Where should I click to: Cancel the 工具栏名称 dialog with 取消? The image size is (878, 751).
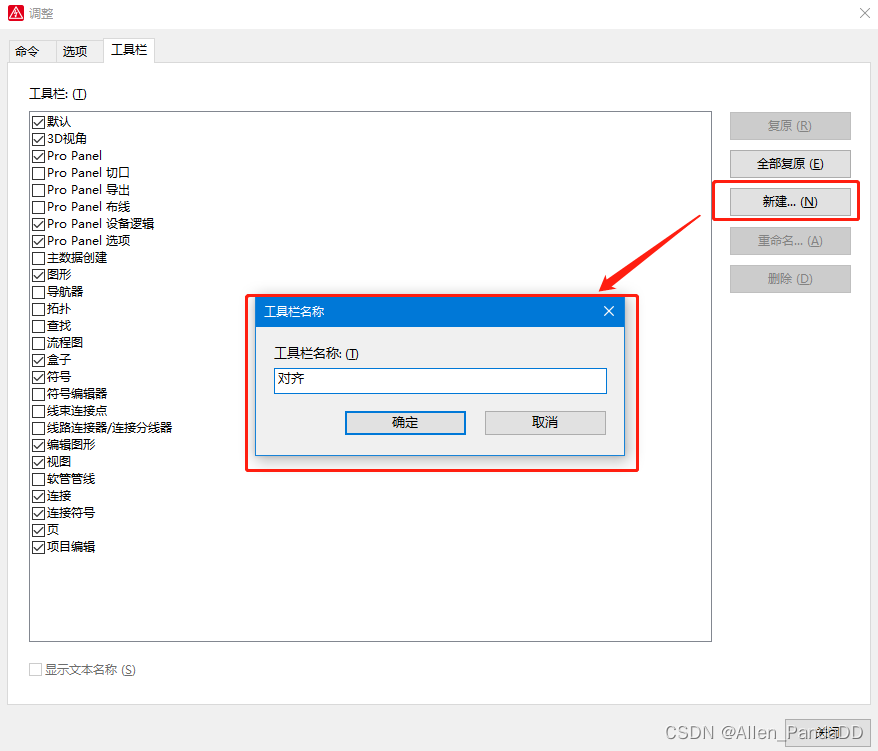(x=545, y=423)
